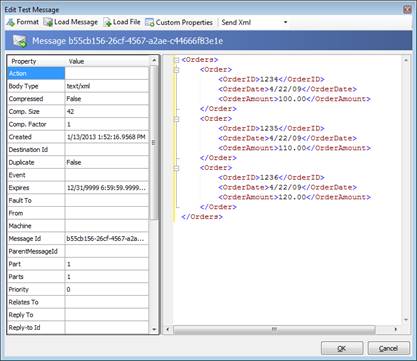
Task: Click the Property column header
Action: click(x=36, y=61)
